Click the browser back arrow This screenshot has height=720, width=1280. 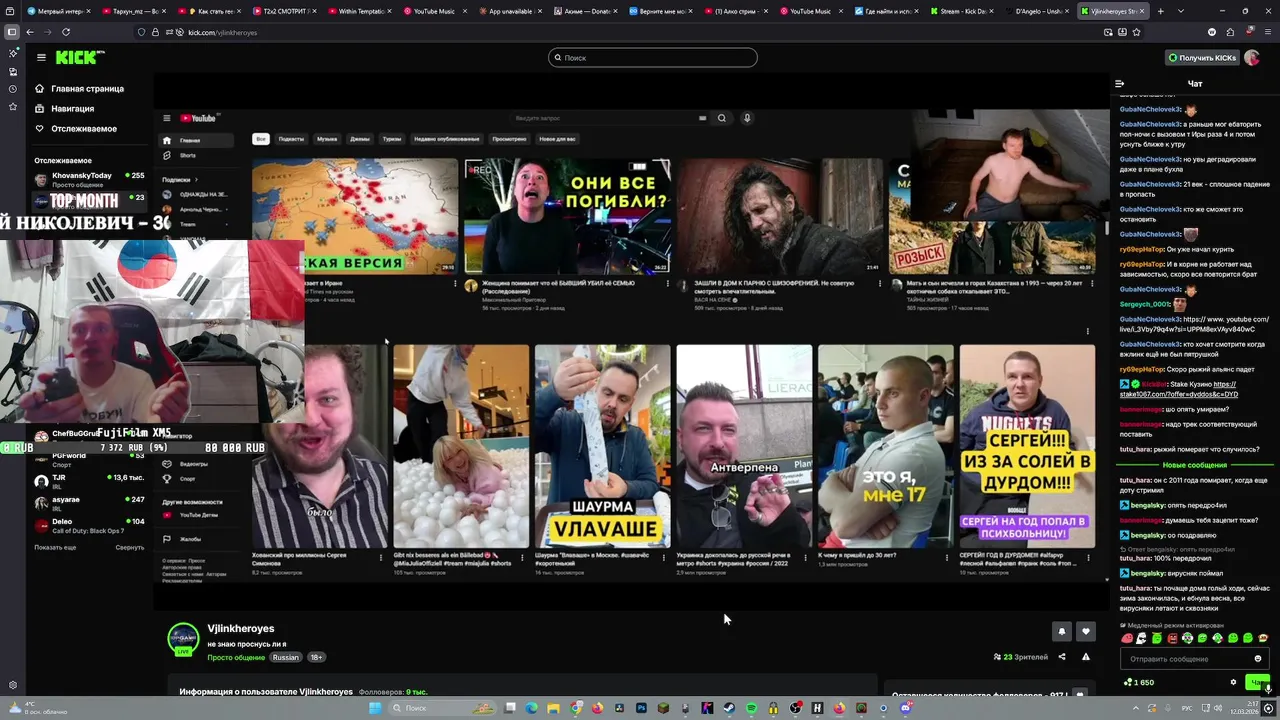pyautogui.click(x=29, y=32)
